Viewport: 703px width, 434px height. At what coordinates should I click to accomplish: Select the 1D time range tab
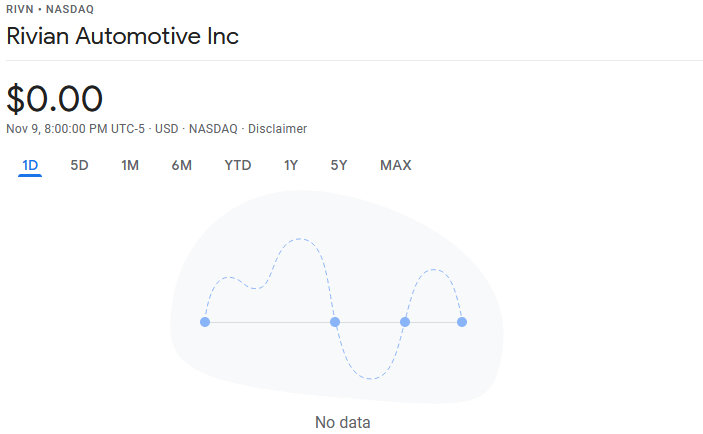(30, 165)
